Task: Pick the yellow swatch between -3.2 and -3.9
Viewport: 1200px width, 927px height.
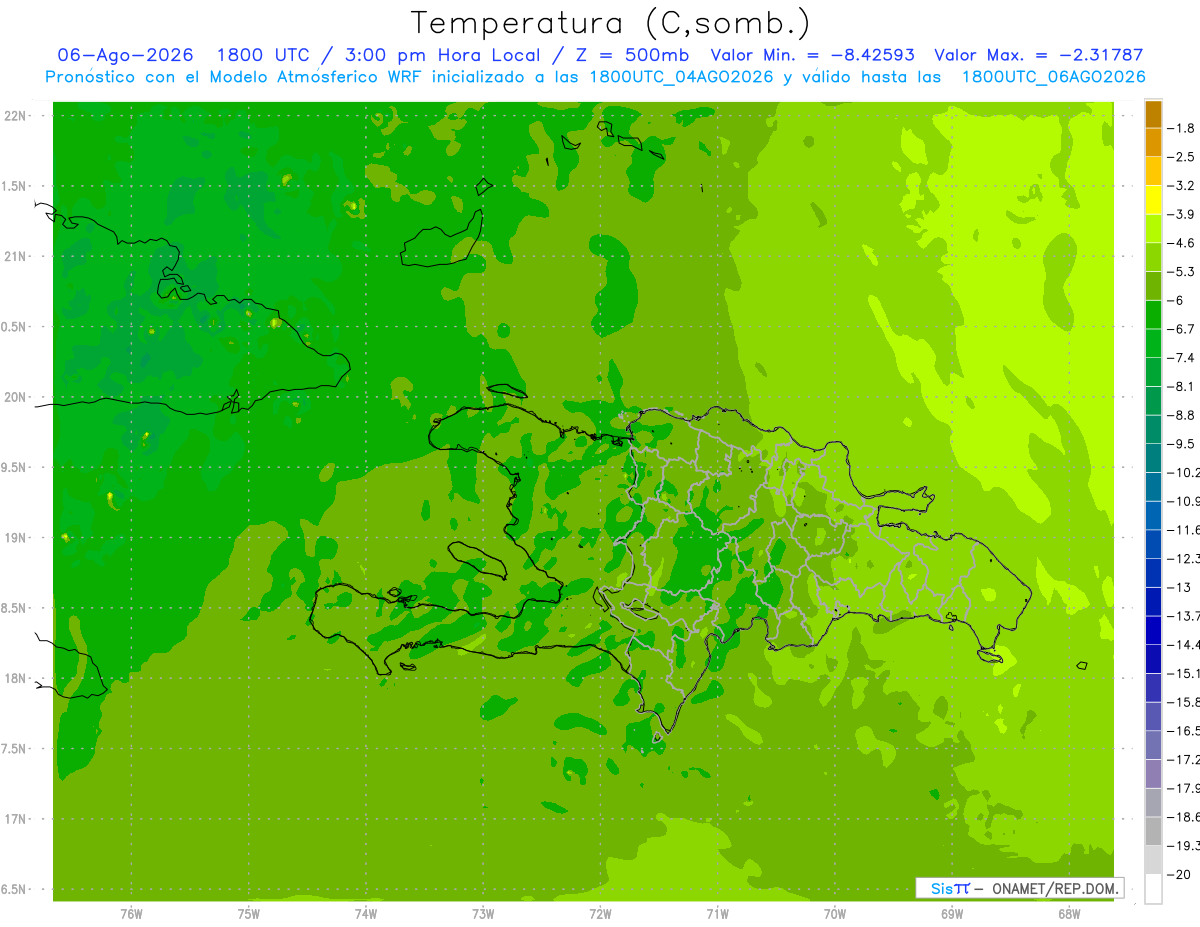Action: tap(1153, 200)
